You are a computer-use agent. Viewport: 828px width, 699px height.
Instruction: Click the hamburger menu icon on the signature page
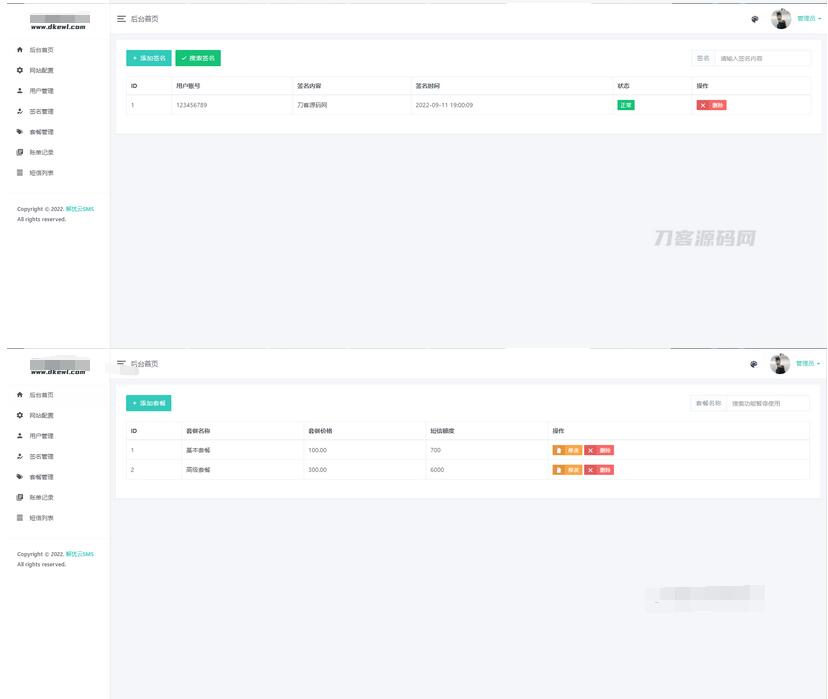121,19
